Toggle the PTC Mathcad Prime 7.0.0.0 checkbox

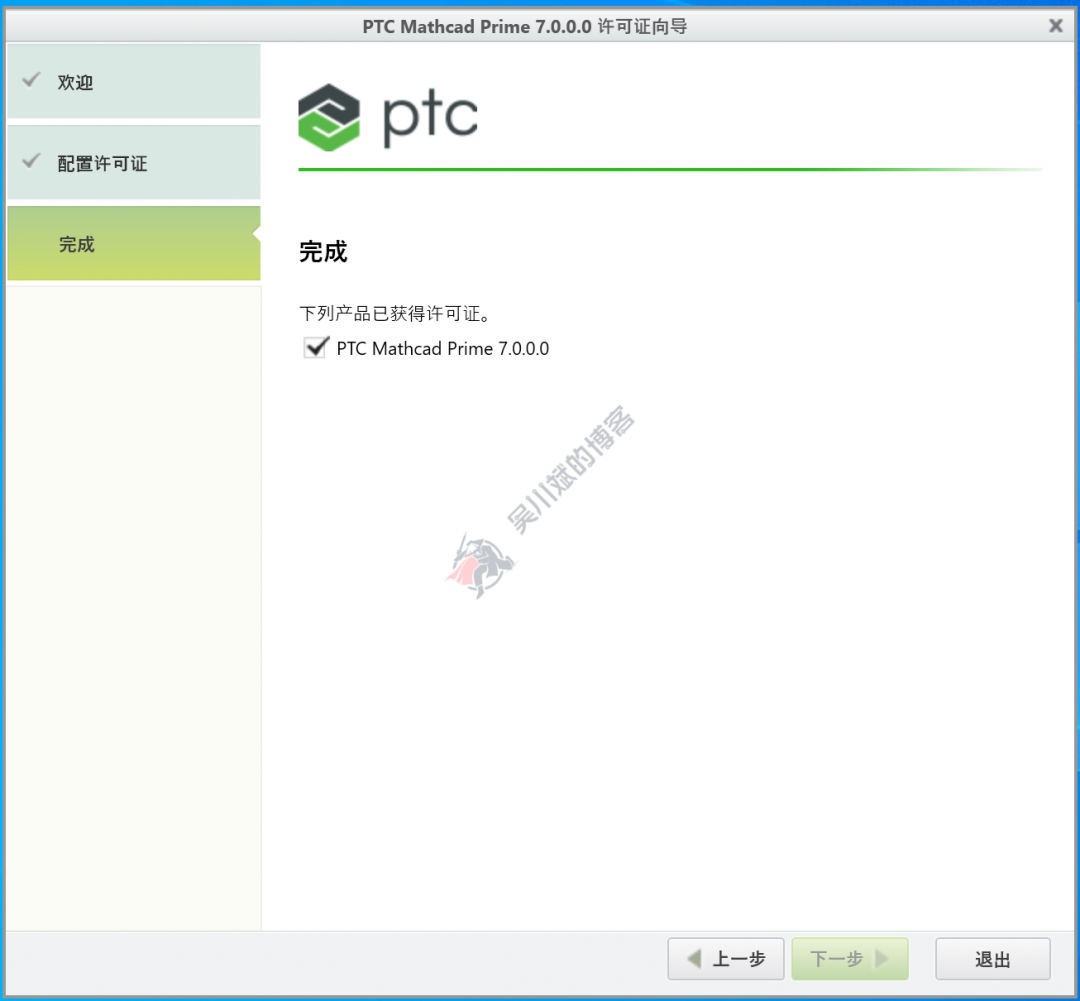(x=316, y=348)
